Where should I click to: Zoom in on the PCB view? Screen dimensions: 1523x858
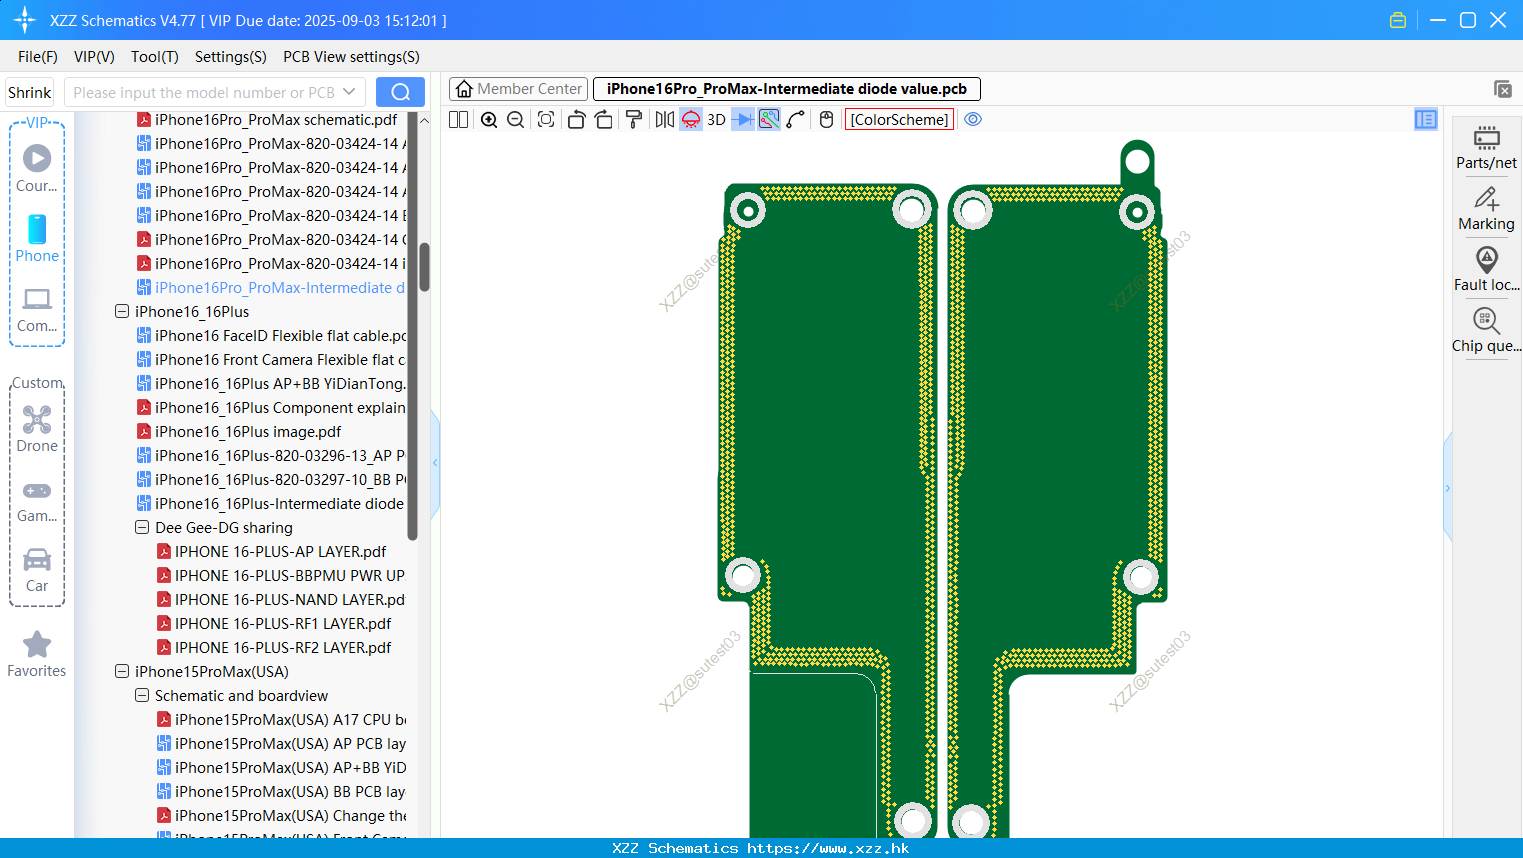point(489,119)
